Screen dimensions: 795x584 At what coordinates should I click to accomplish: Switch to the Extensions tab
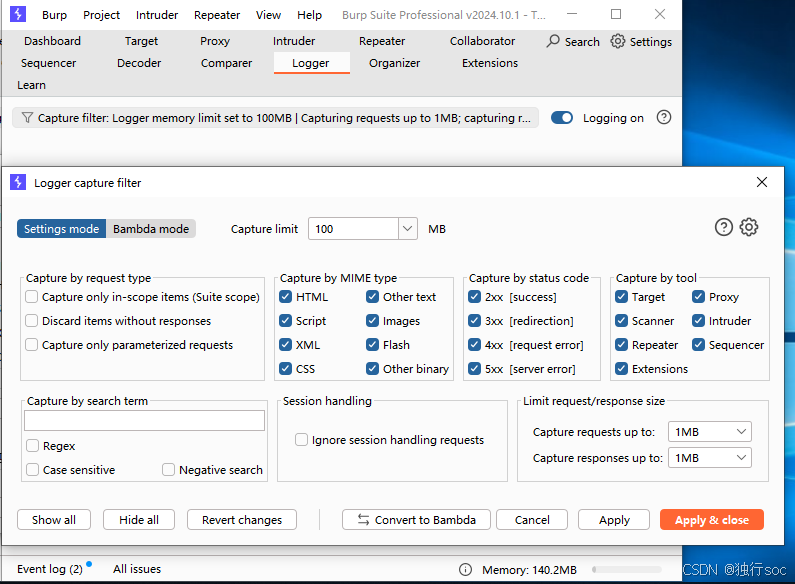click(490, 63)
